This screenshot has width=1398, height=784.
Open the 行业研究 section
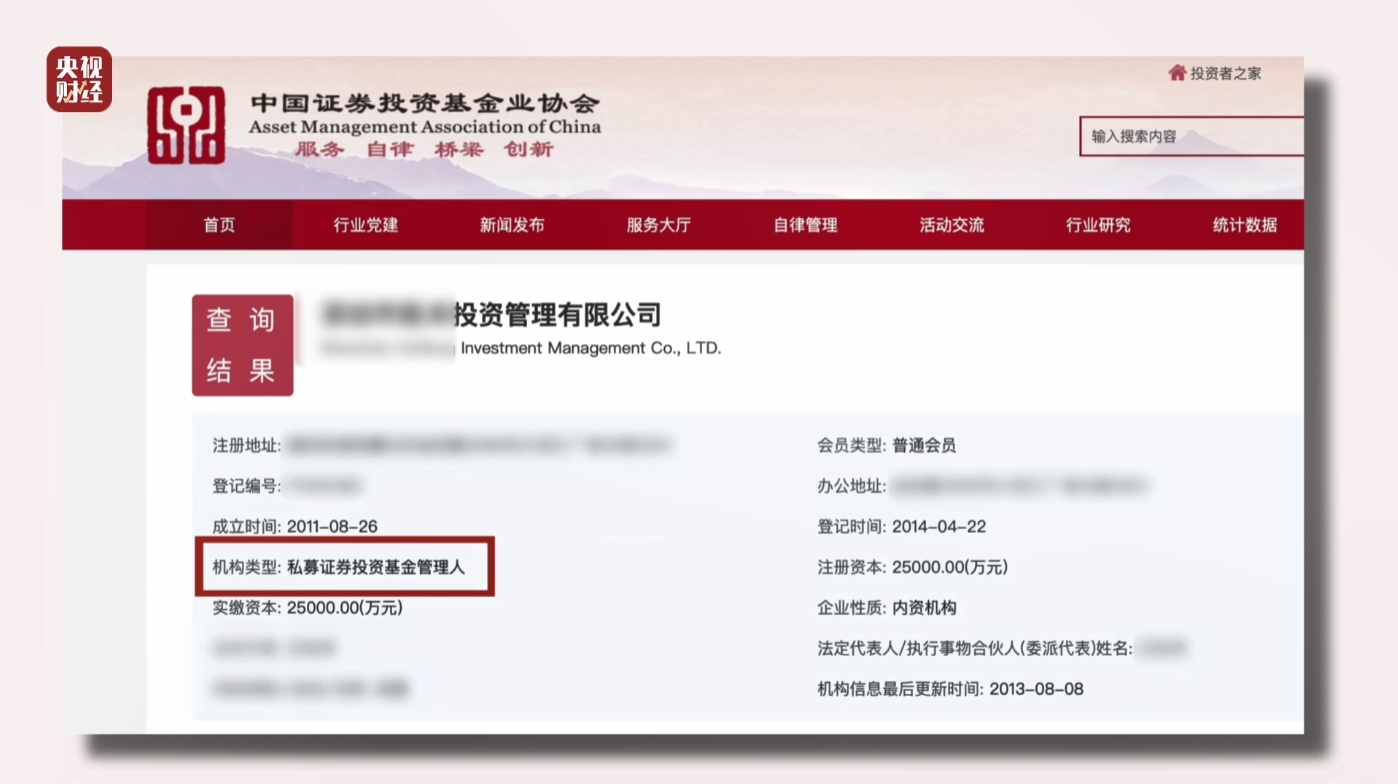(1097, 225)
